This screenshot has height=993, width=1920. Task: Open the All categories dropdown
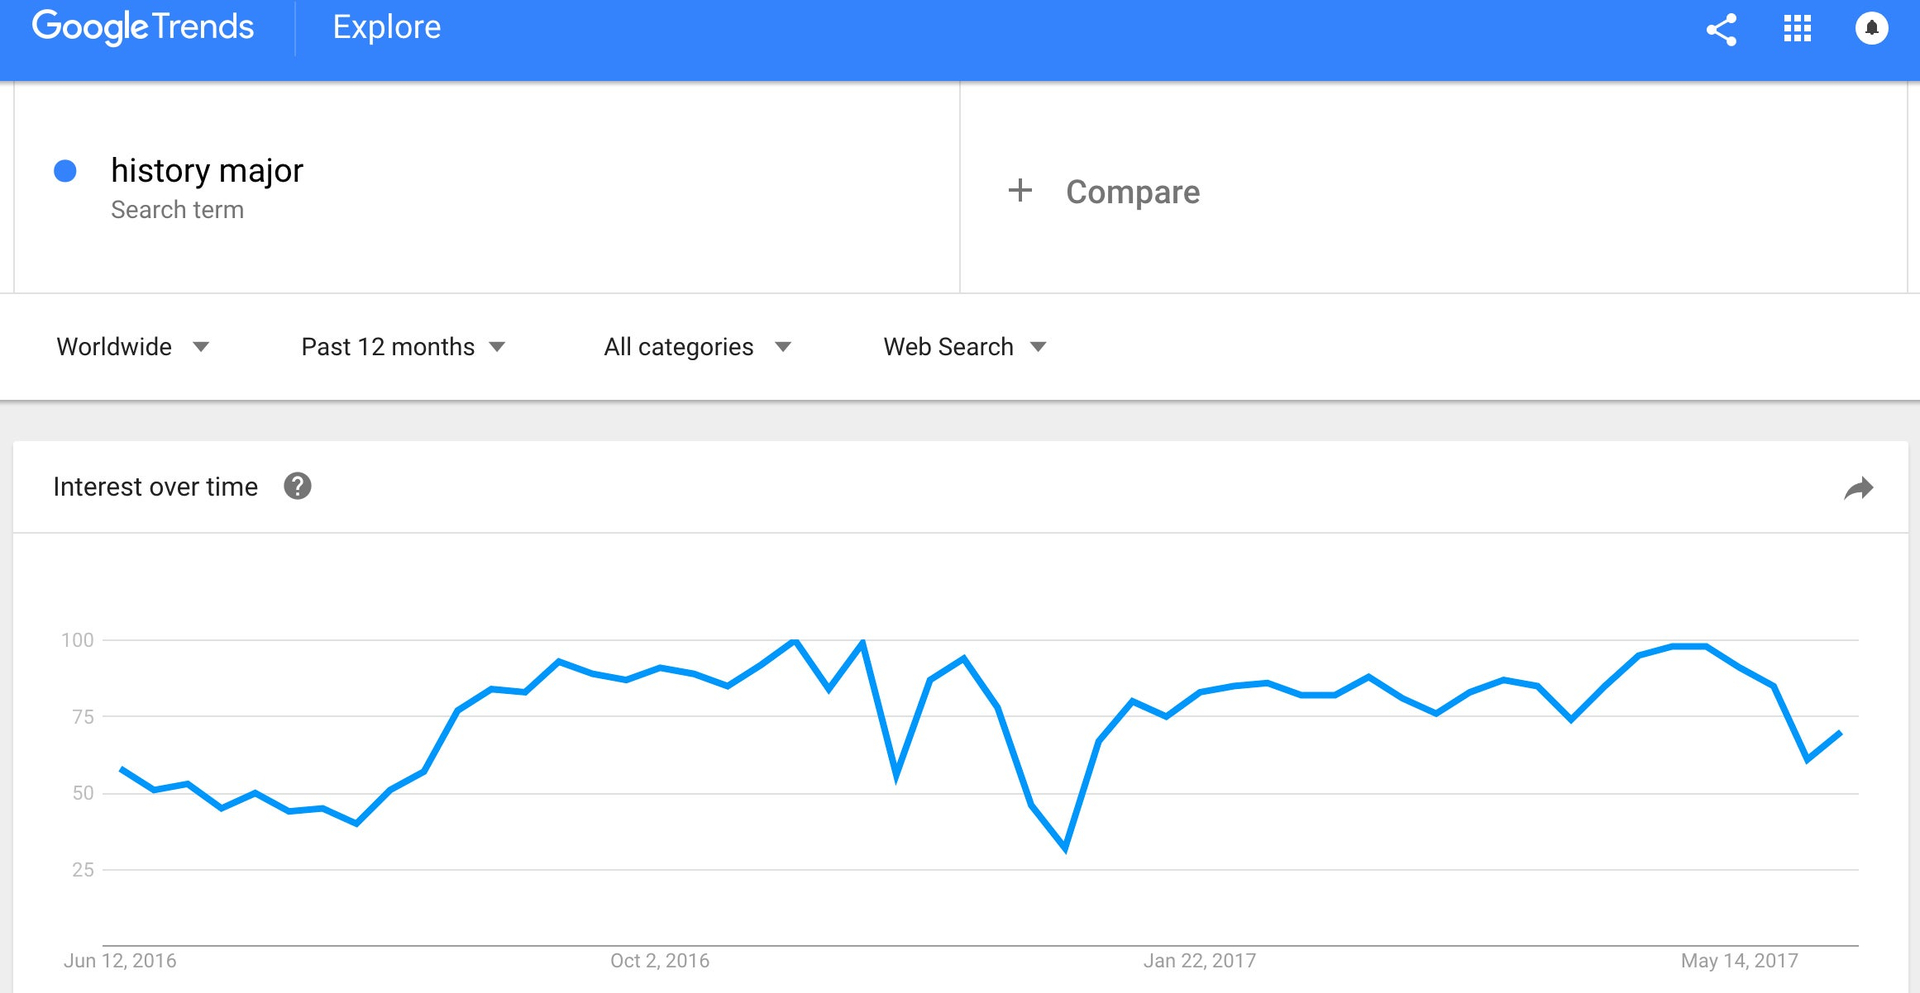pyautogui.click(x=697, y=347)
